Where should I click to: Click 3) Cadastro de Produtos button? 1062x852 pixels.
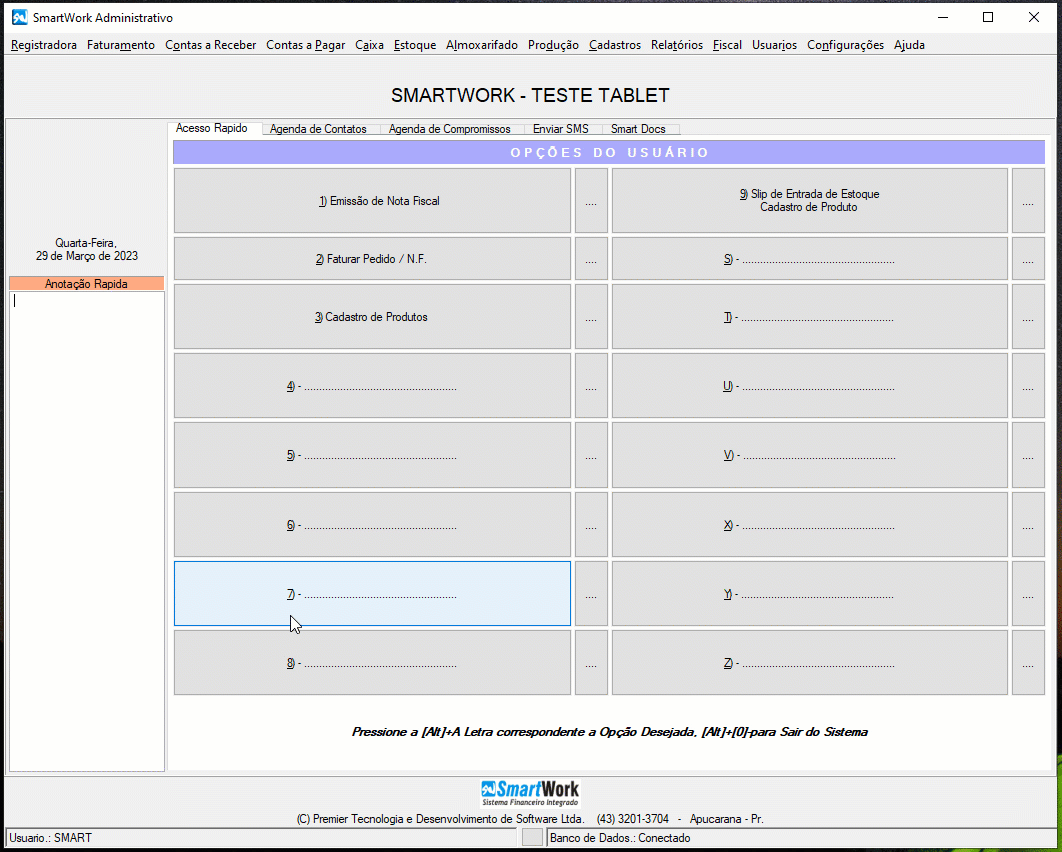[373, 316]
